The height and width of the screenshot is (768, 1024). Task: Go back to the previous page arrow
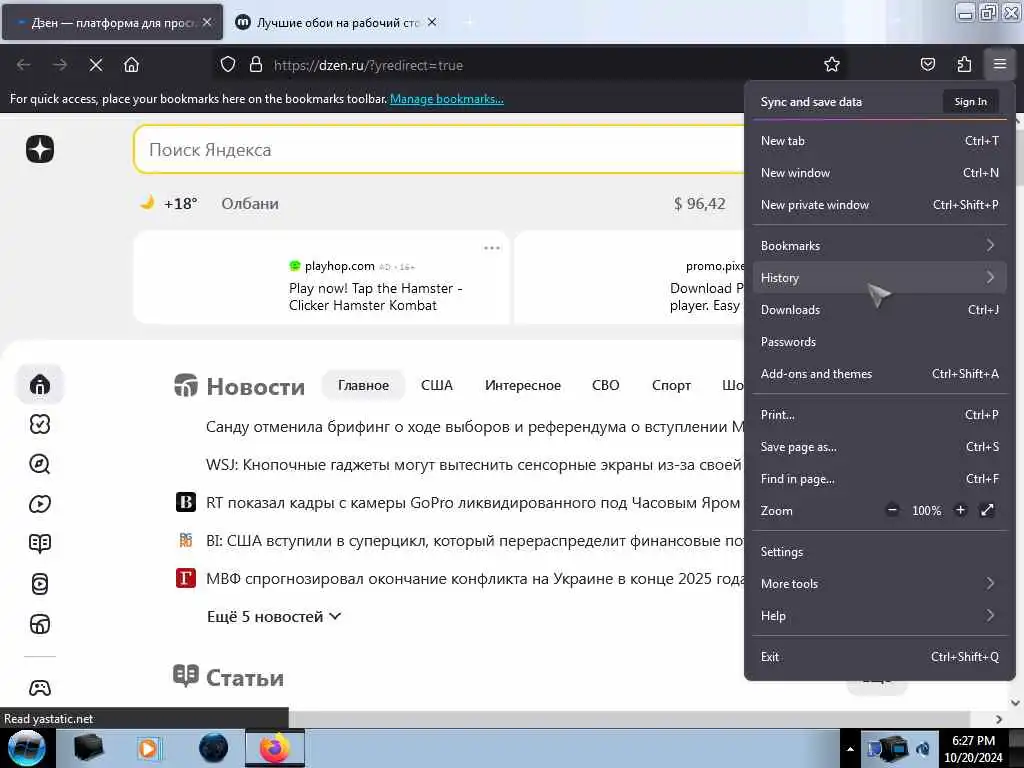(24, 65)
